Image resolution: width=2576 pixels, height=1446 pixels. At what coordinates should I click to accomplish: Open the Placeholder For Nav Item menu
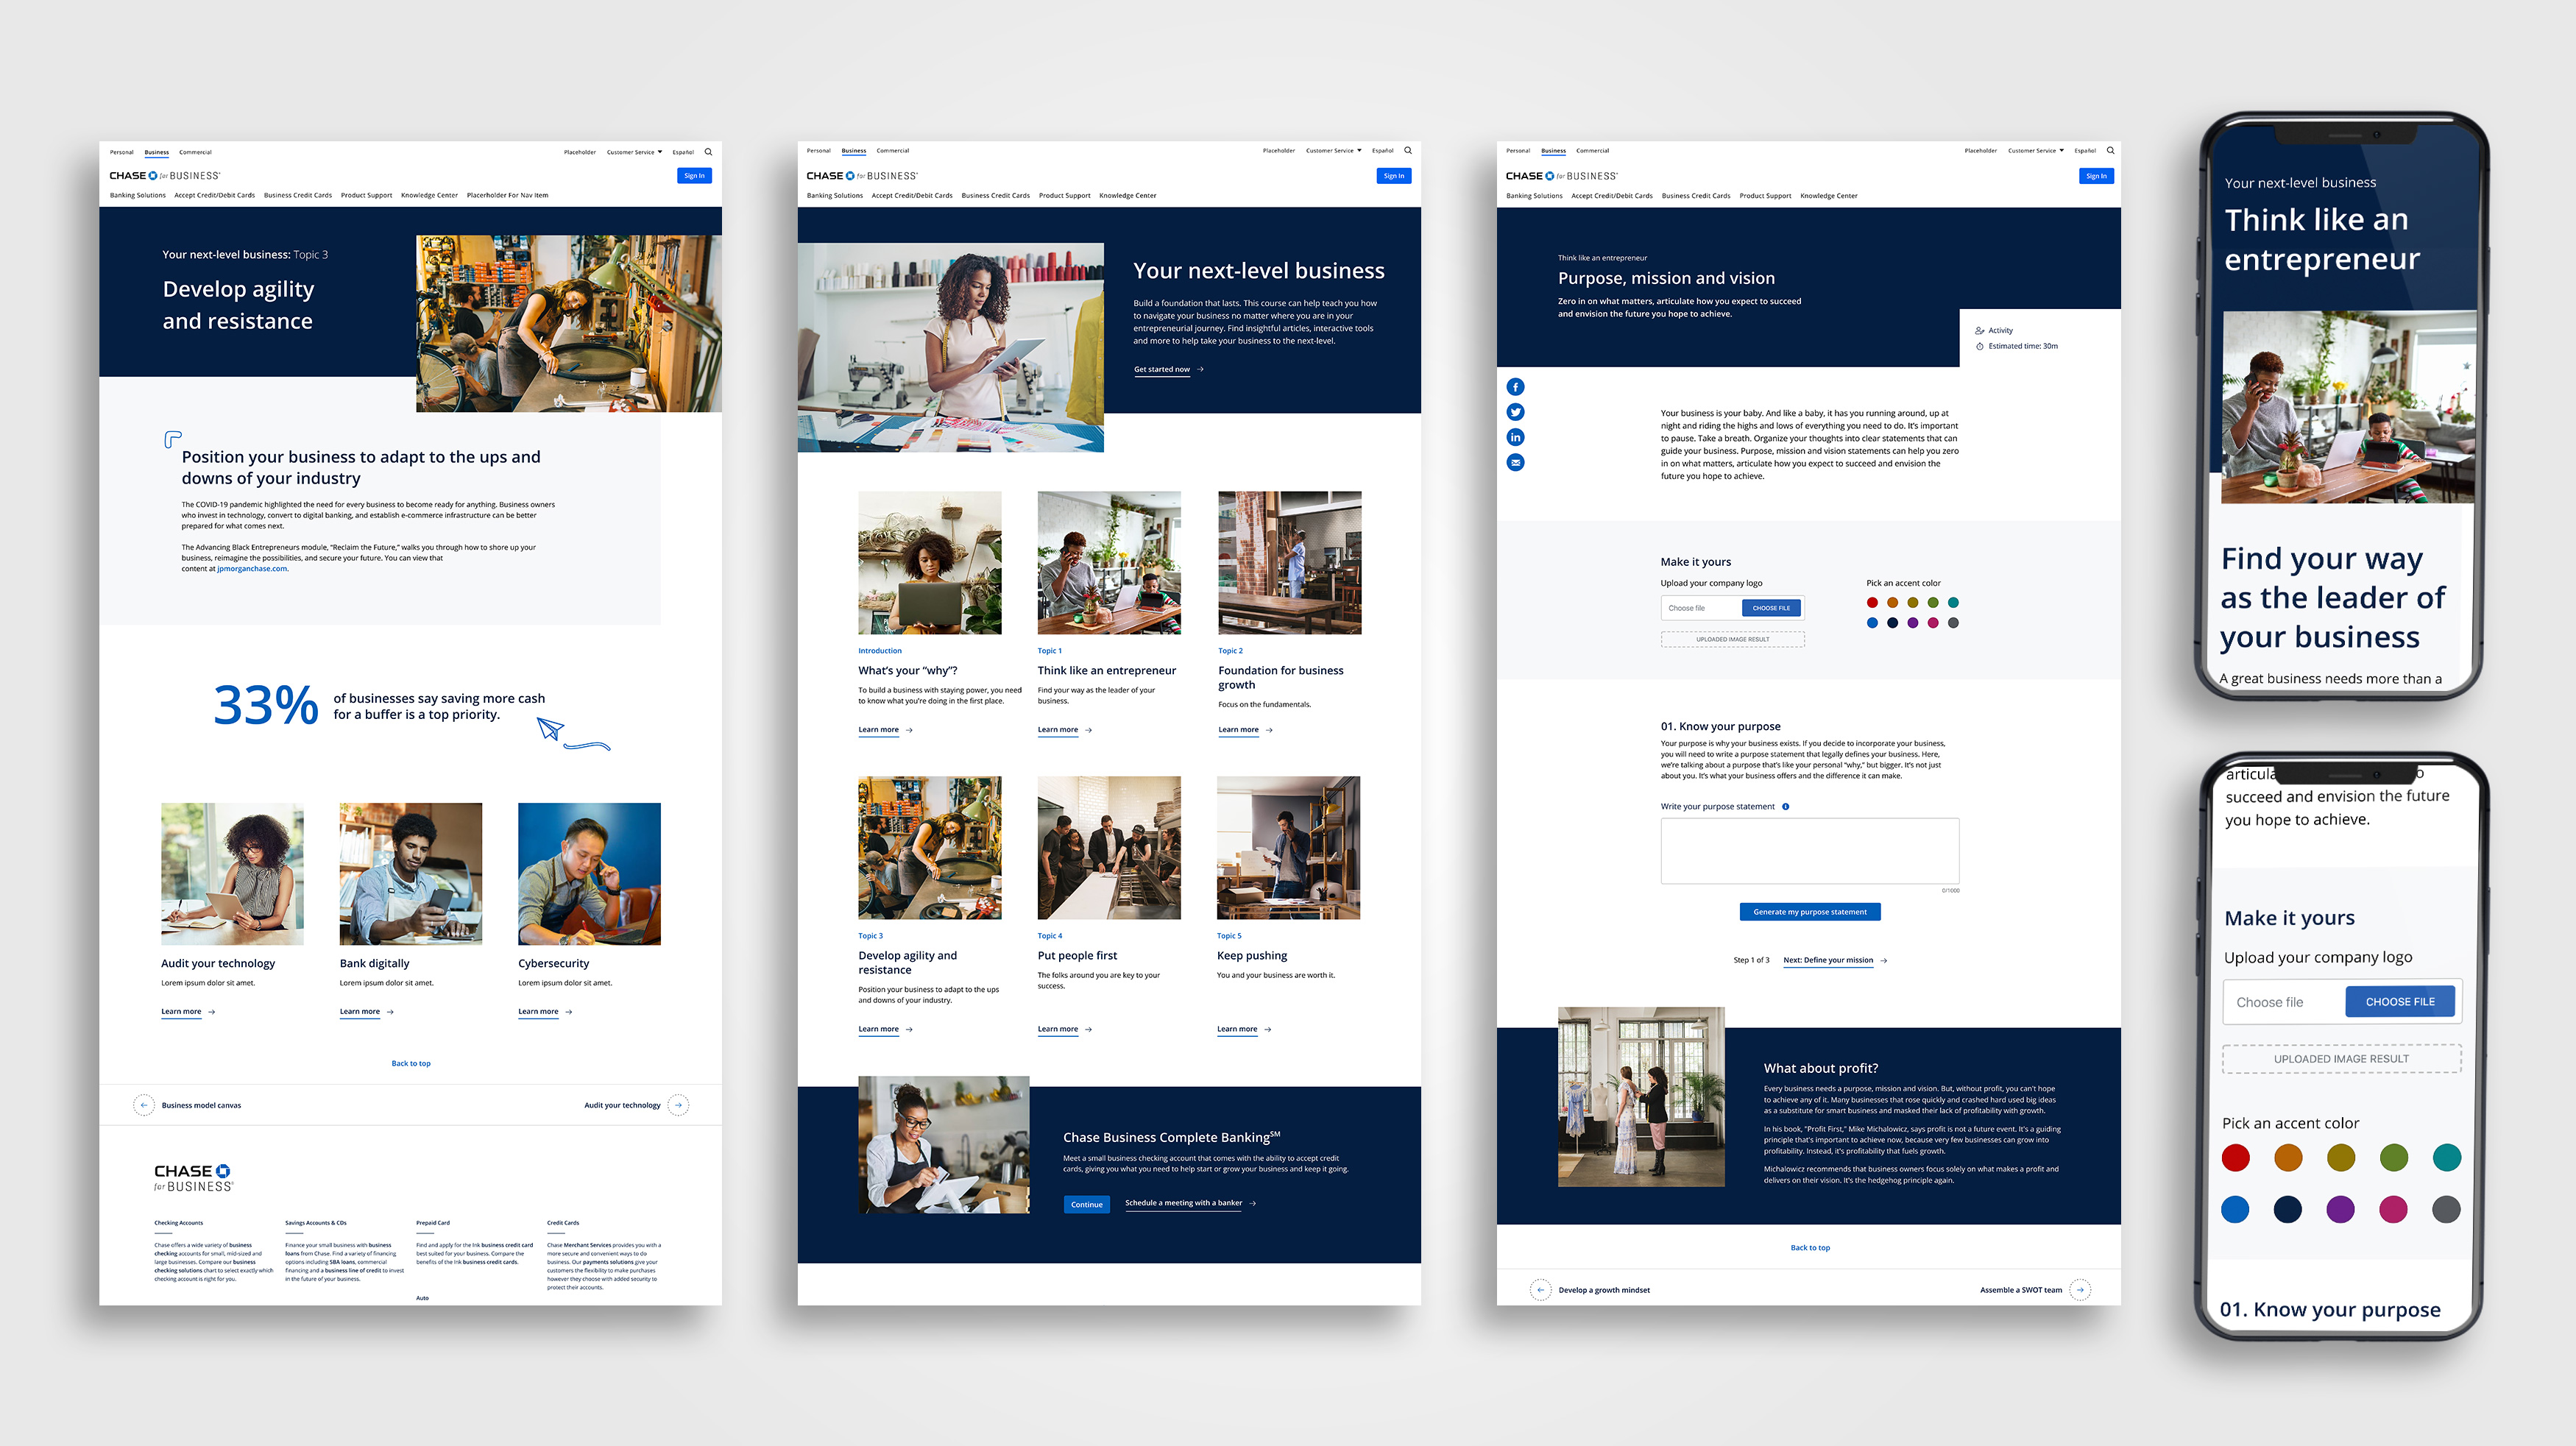(507, 195)
